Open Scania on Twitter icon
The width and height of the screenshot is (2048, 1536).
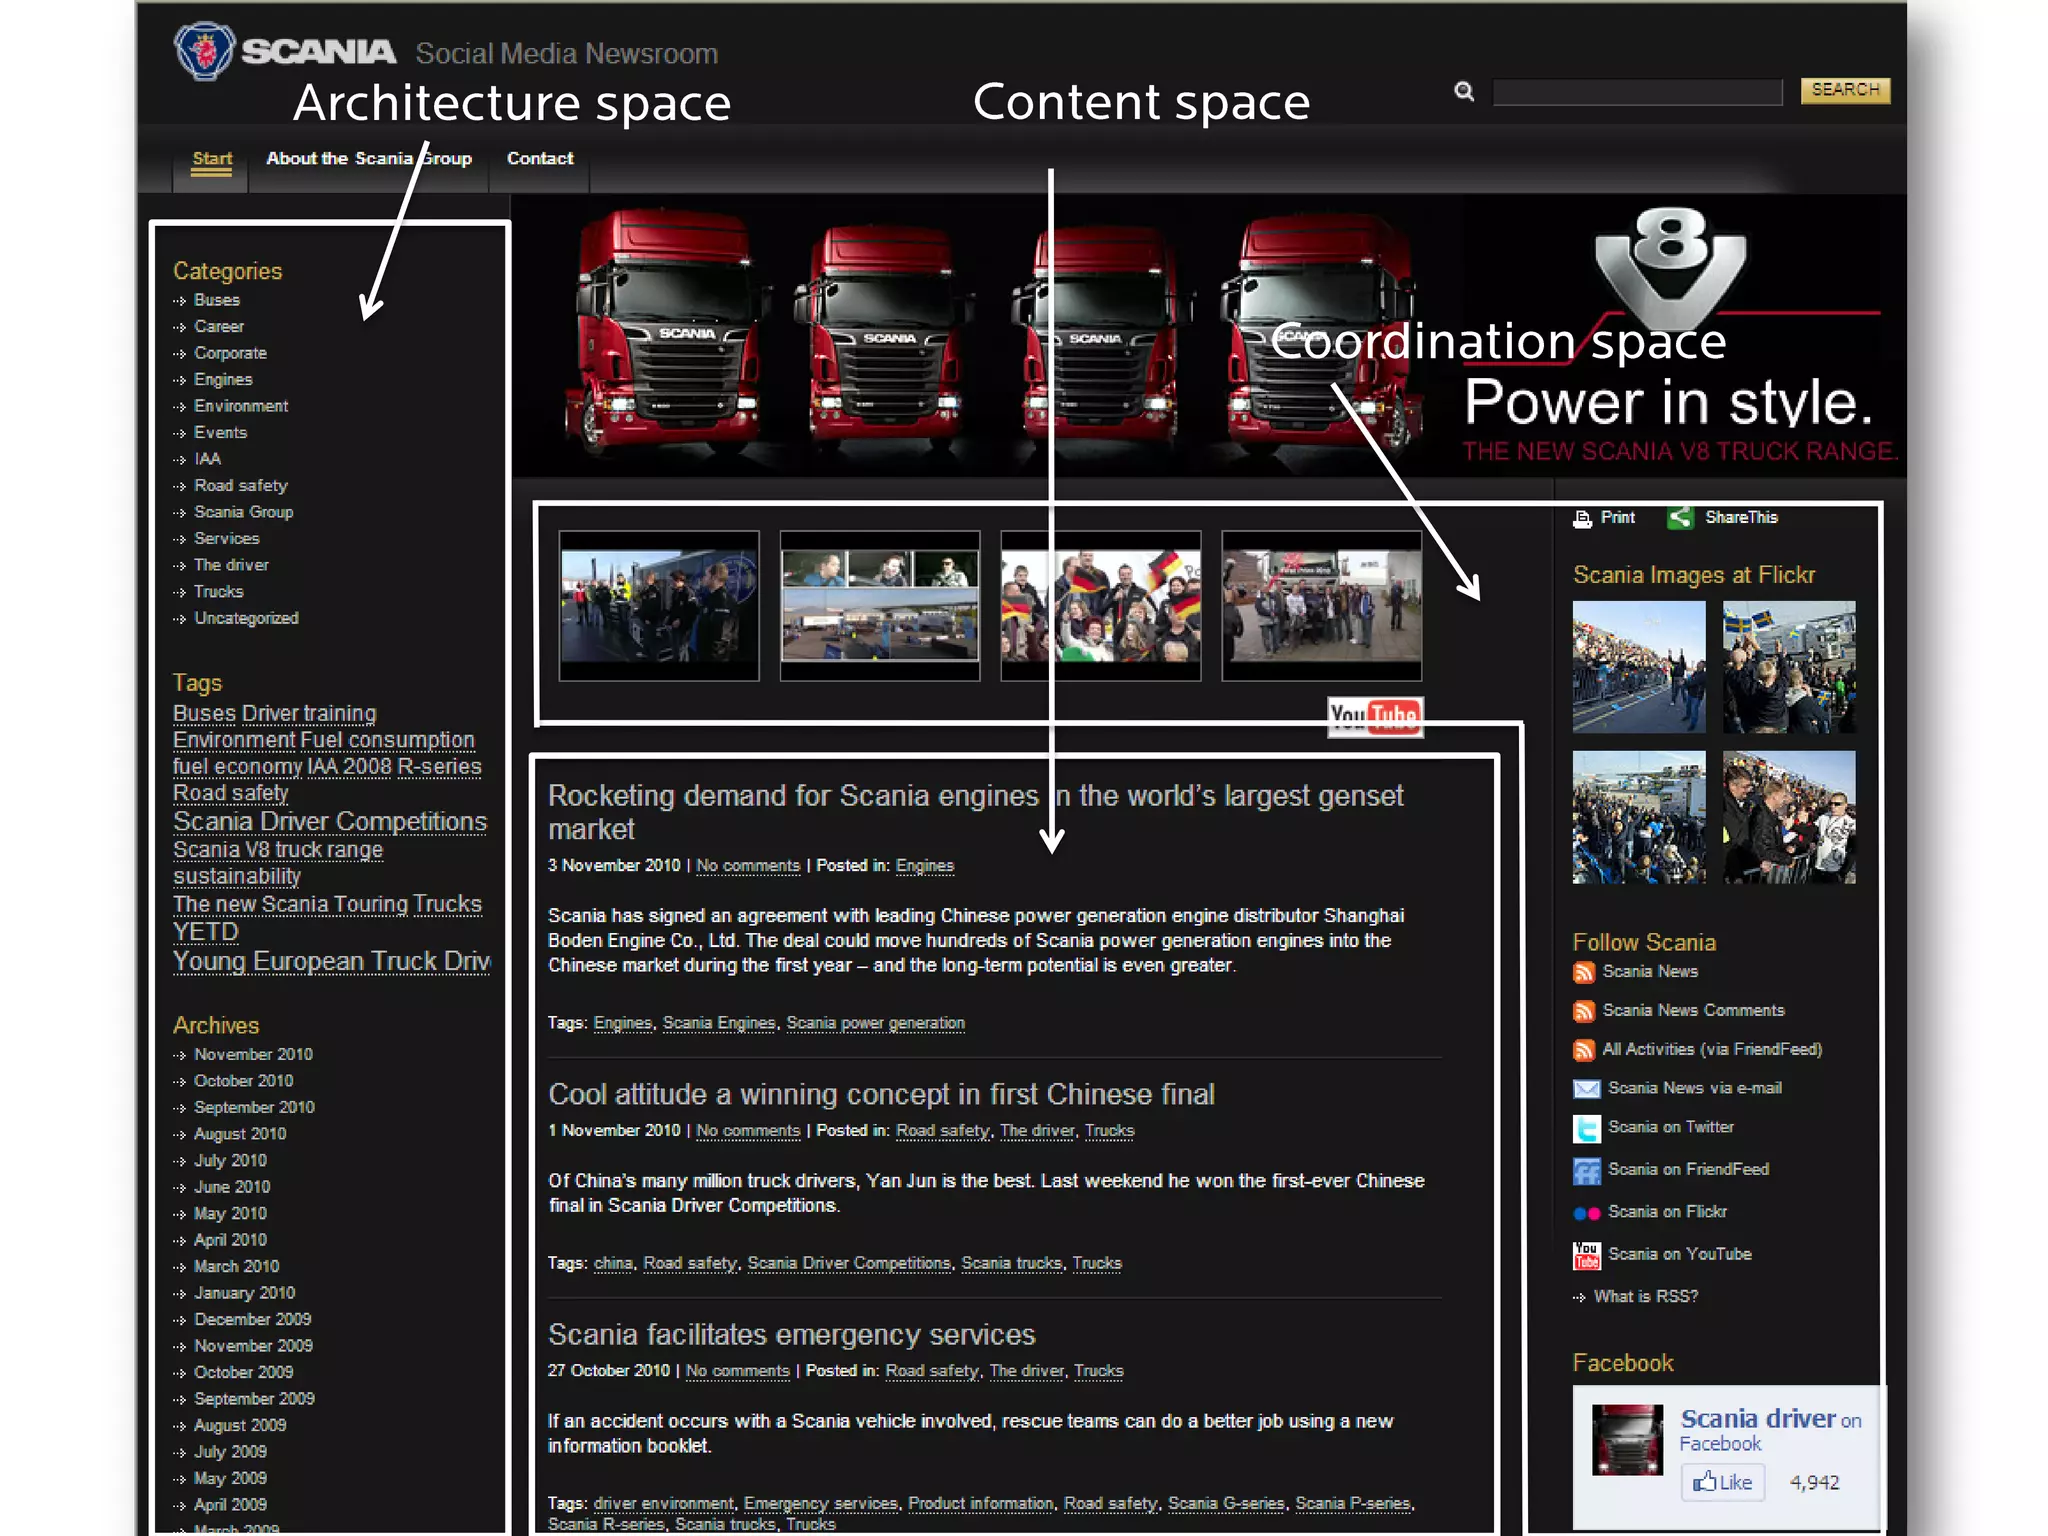(1586, 1129)
